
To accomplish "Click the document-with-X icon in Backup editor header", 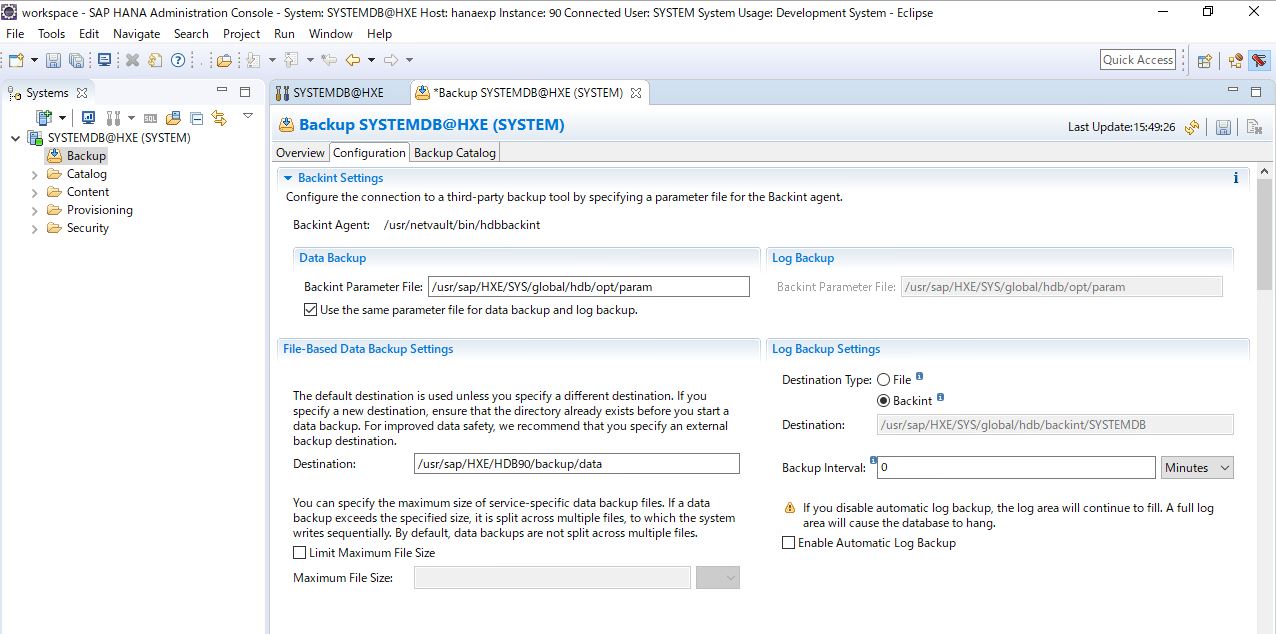I will pyautogui.click(x=1253, y=127).
